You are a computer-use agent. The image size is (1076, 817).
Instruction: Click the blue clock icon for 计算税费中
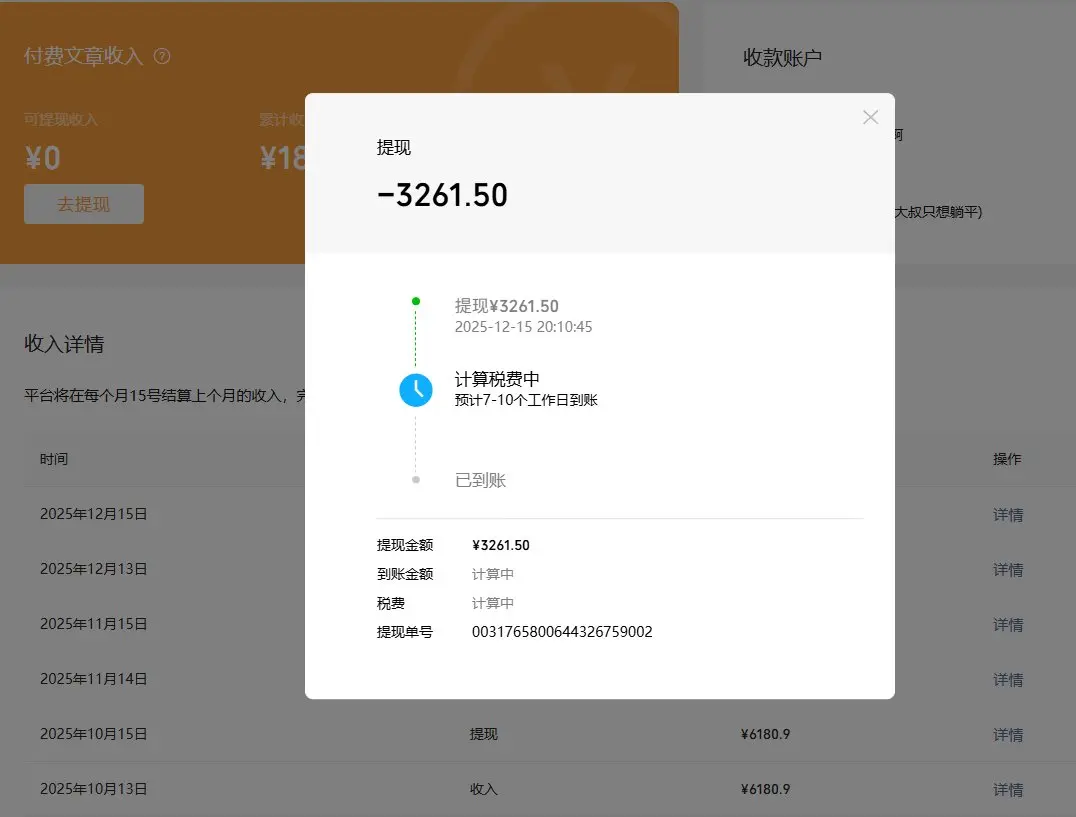coord(416,390)
